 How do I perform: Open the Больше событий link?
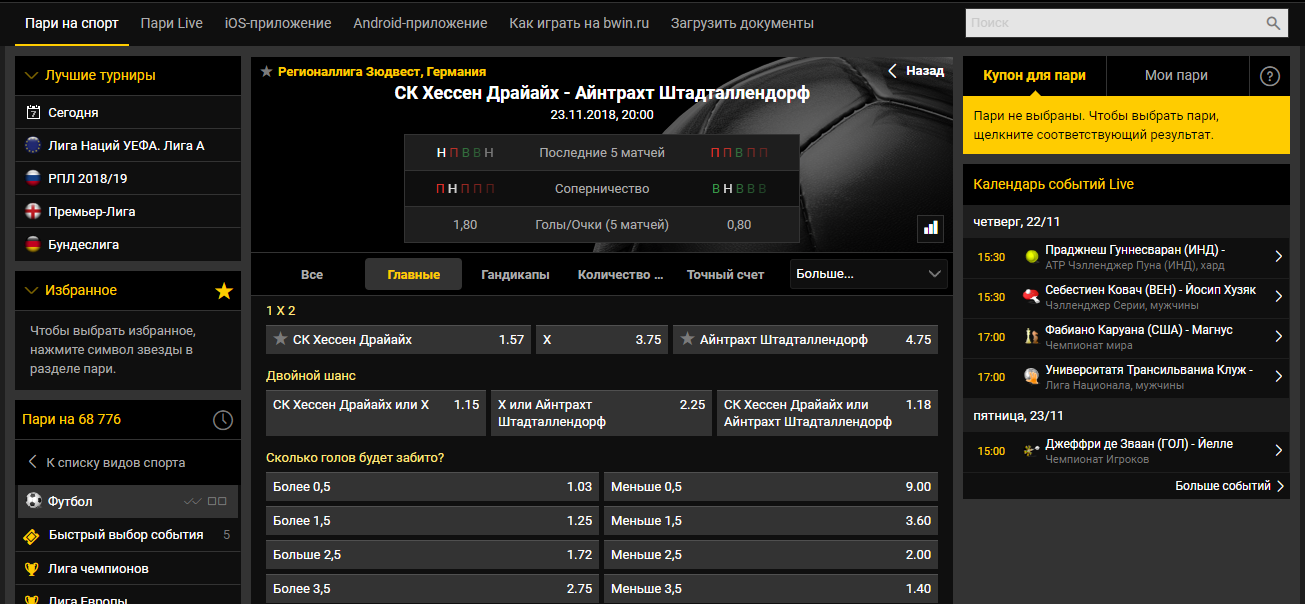point(1229,486)
